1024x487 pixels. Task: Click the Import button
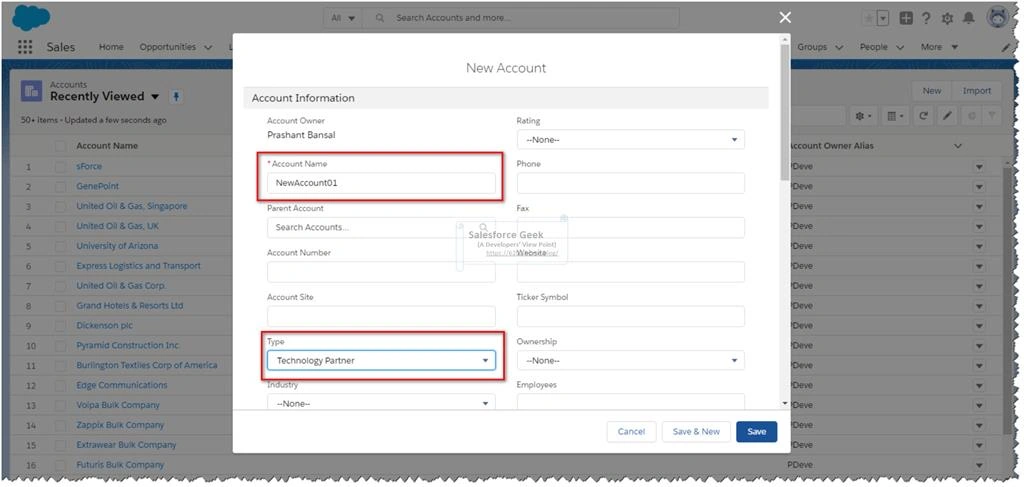(x=977, y=91)
